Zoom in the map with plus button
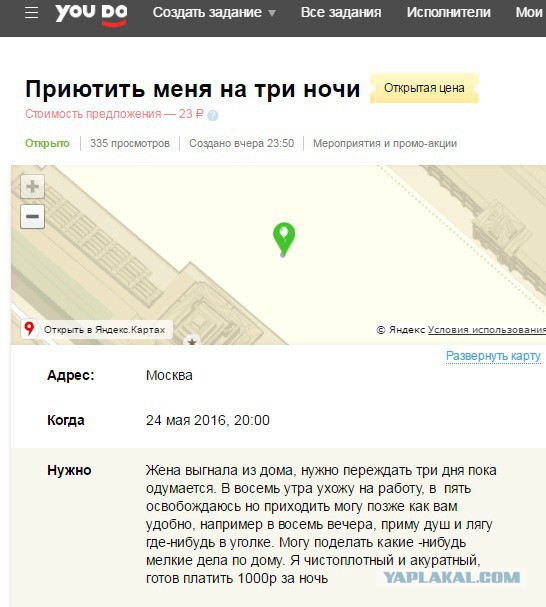 coord(32,187)
